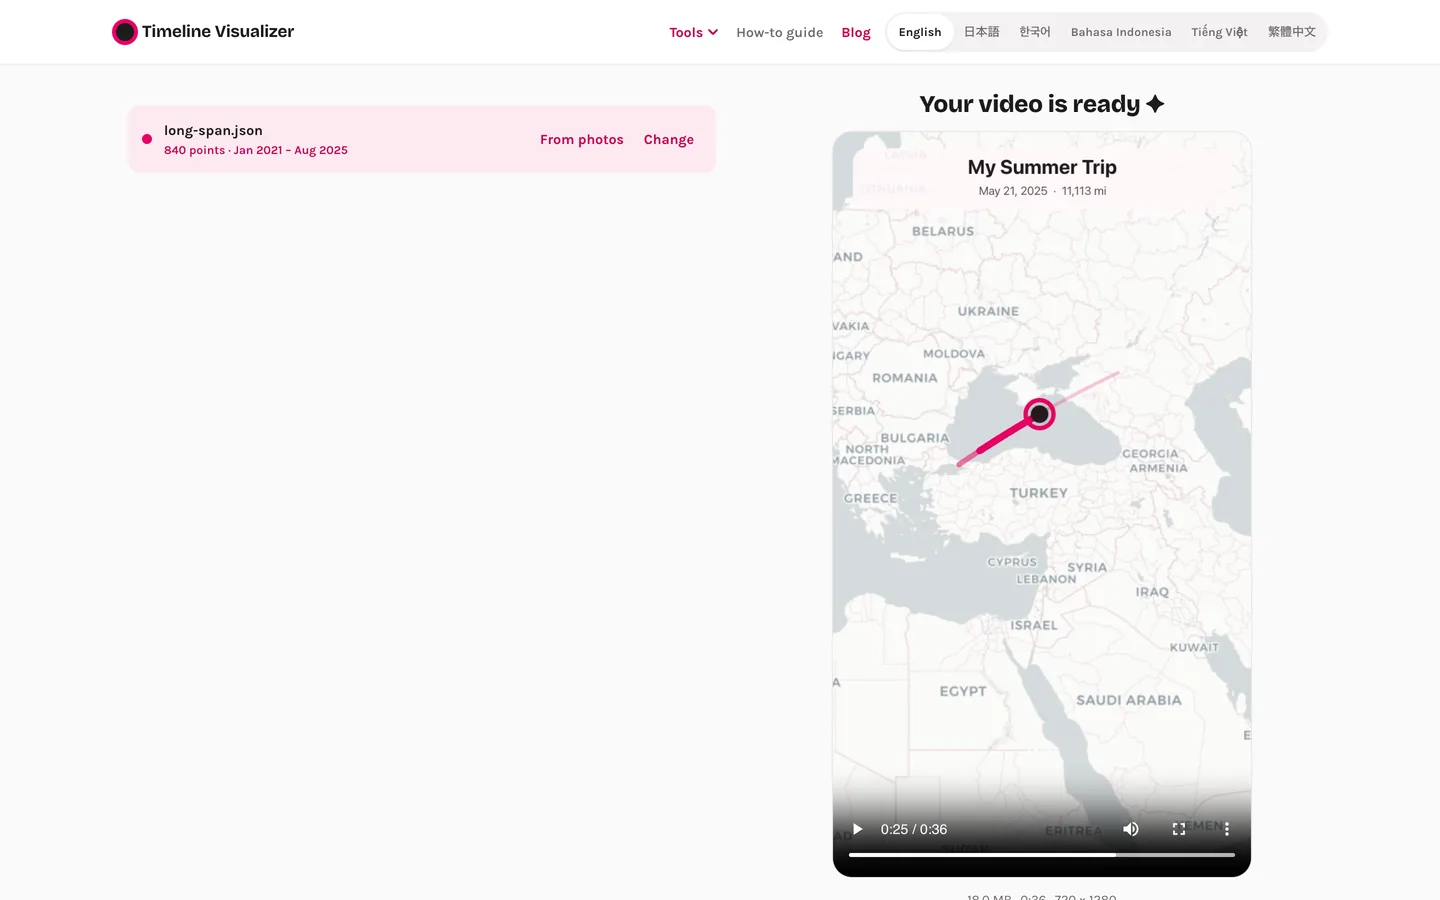This screenshot has height=900, width=1440.
Task: Mute the video with speaker icon
Action: pos(1131,829)
